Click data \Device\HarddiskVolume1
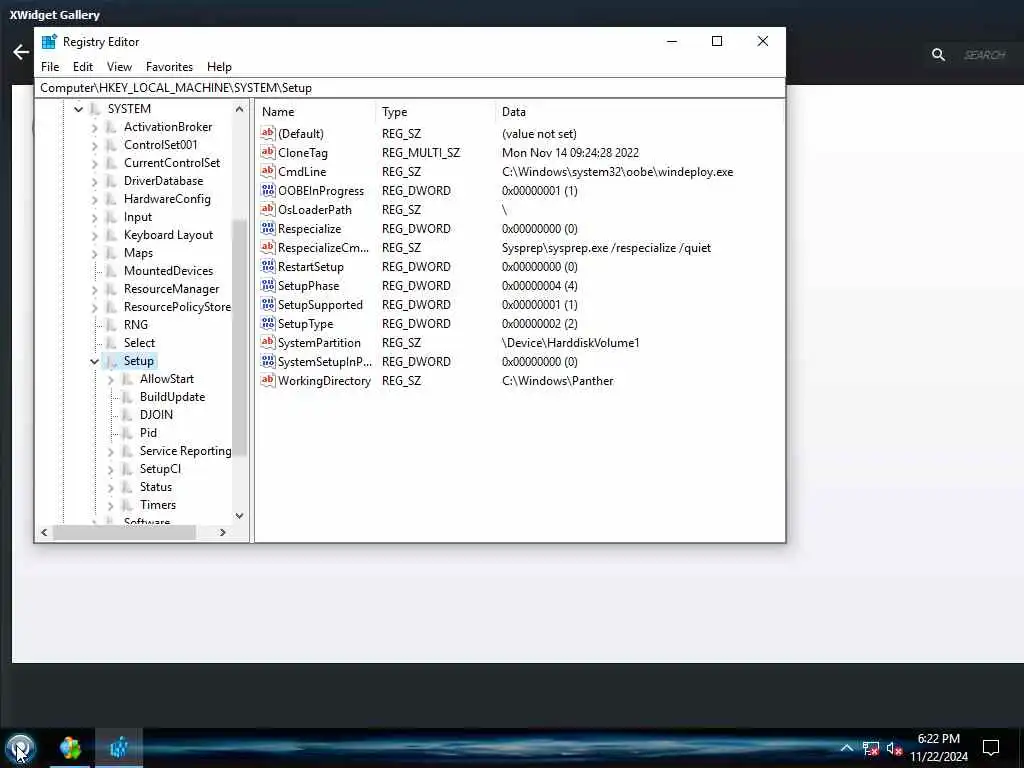 point(571,342)
